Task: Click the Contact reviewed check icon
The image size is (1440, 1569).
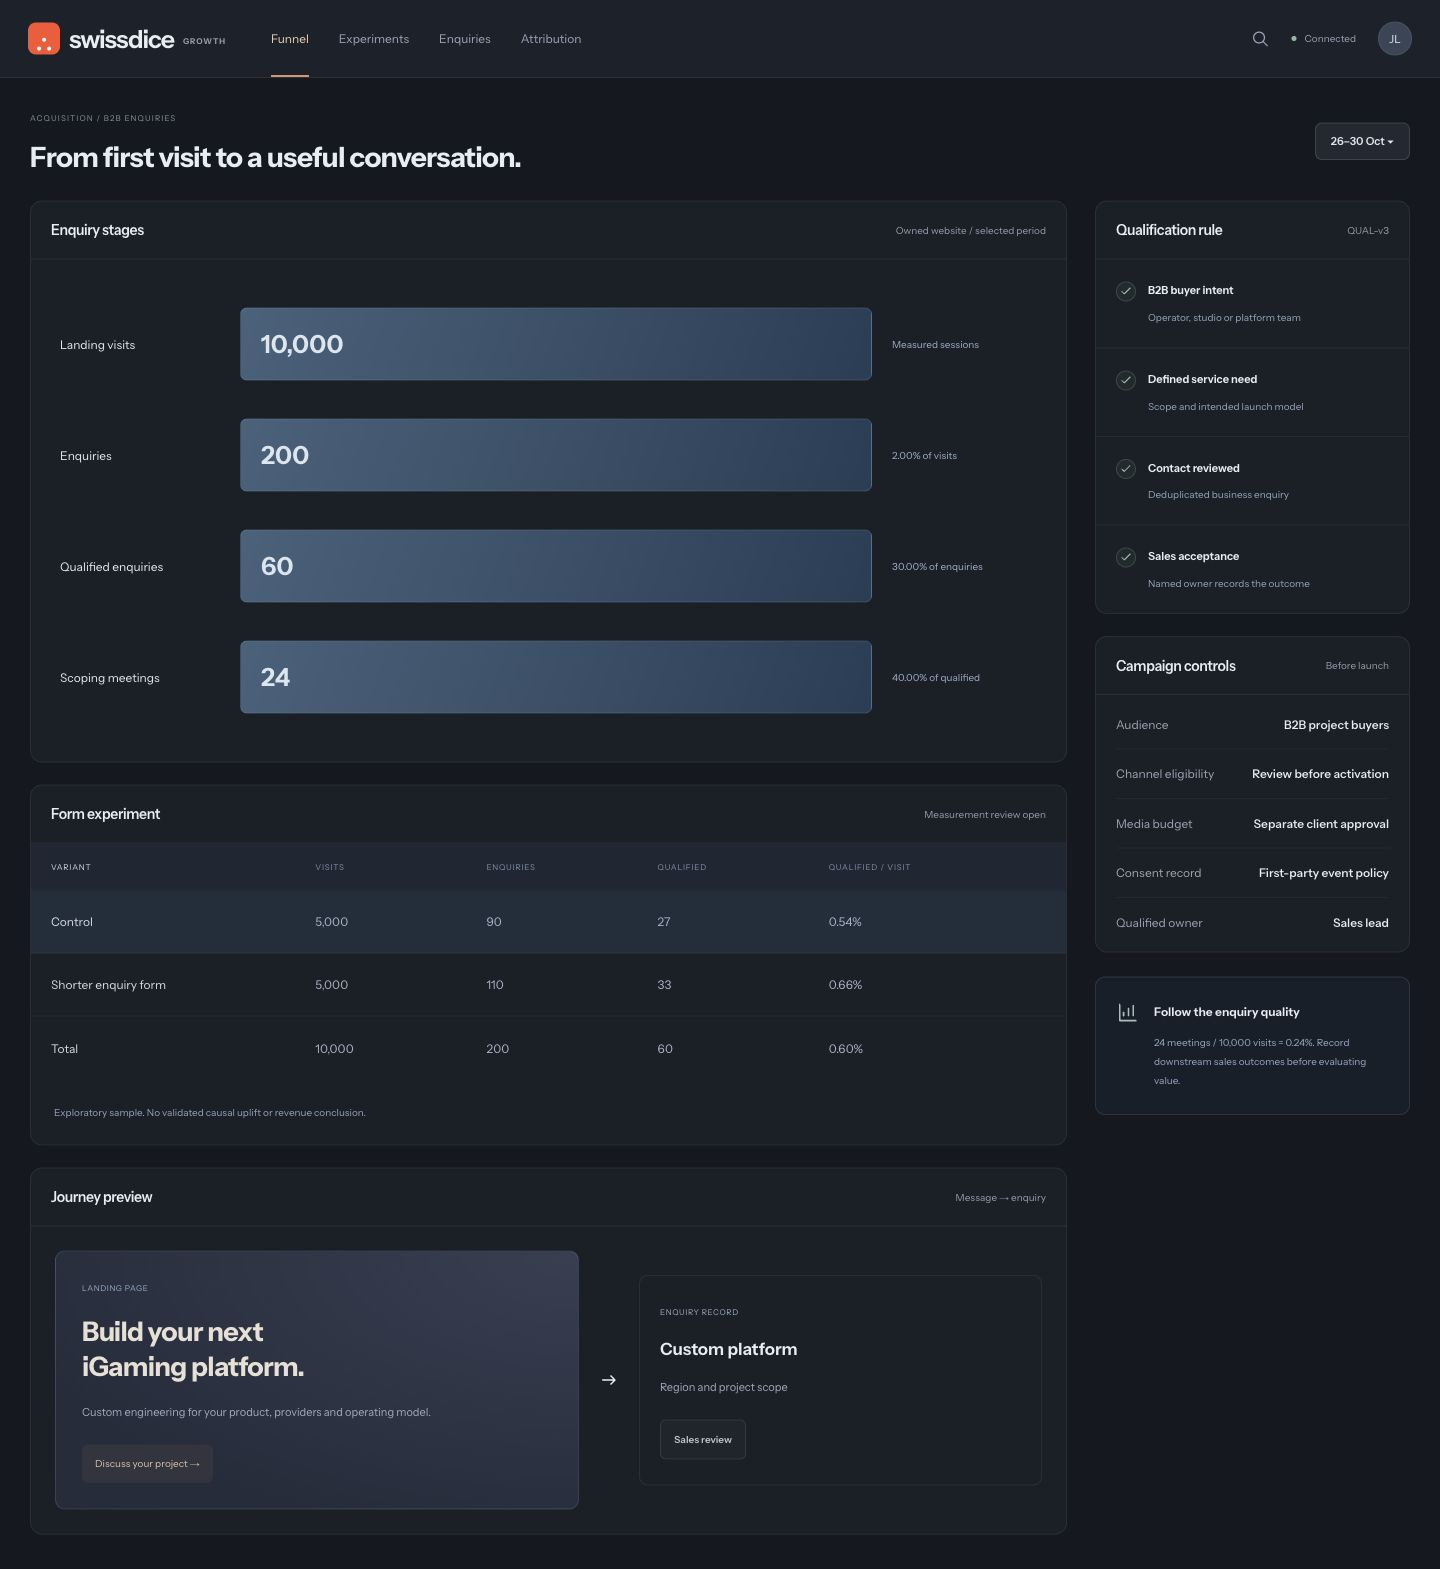Action: [x=1126, y=469]
